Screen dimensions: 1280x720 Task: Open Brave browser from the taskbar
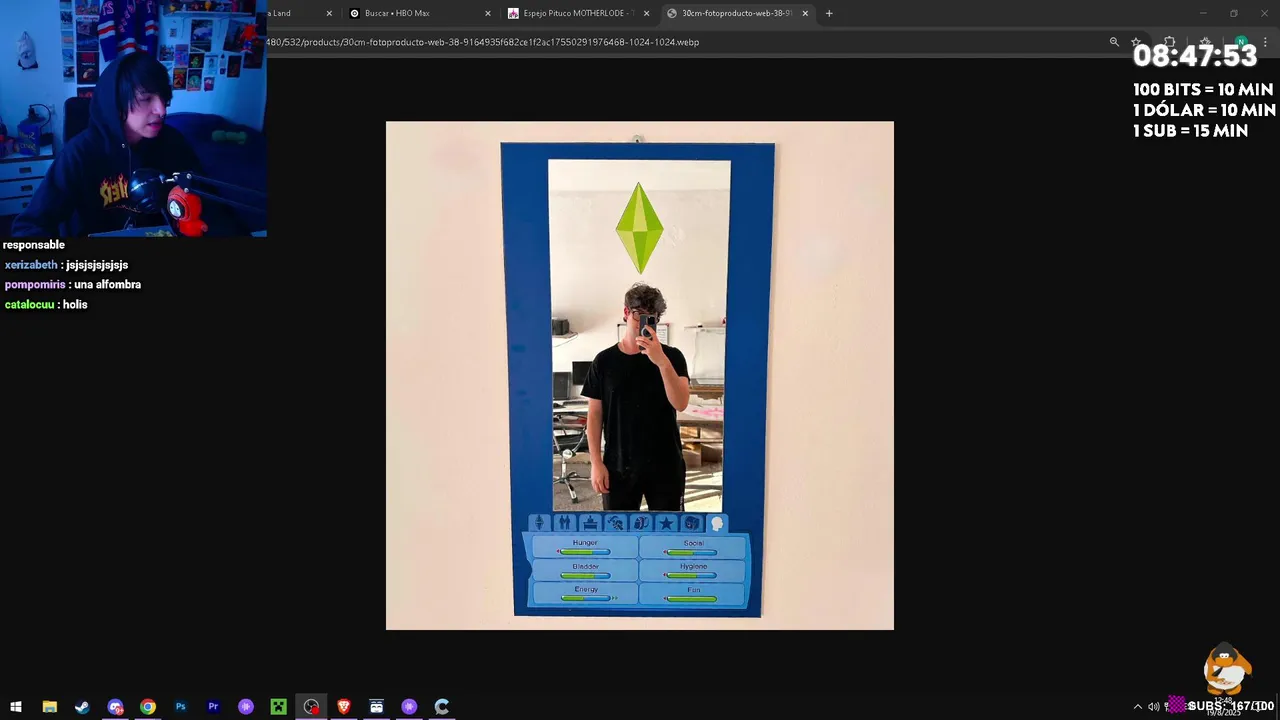[x=344, y=707]
